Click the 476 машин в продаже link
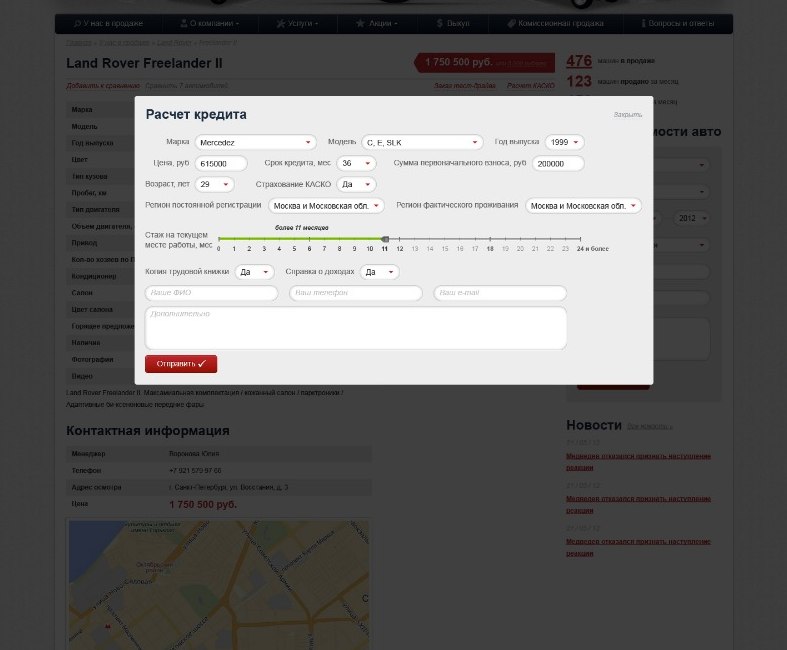Screen dimensions: 787x650 pyautogui.click(x=579, y=61)
